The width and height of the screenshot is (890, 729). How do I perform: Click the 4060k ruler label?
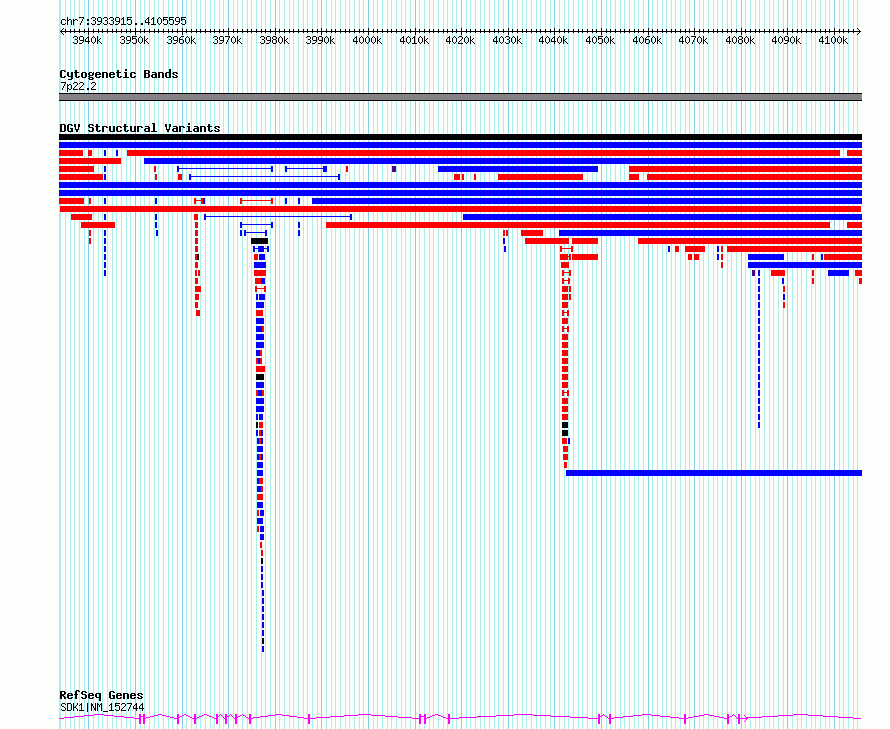point(647,40)
